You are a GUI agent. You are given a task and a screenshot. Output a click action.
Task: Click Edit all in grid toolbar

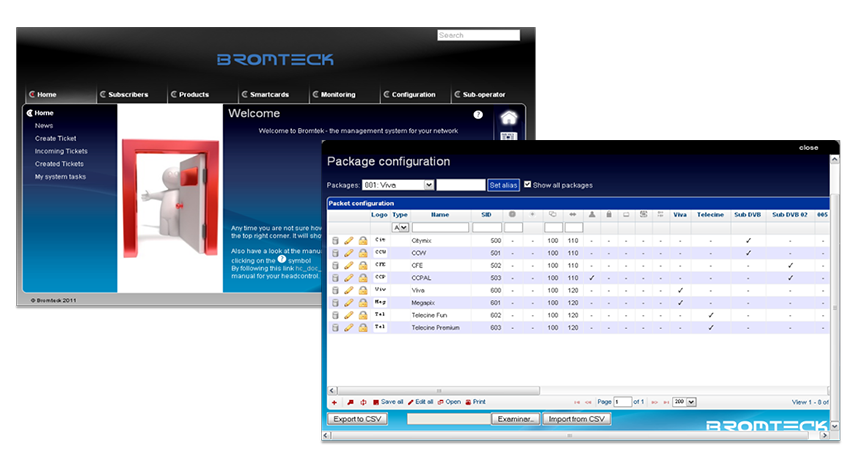[420, 402]
